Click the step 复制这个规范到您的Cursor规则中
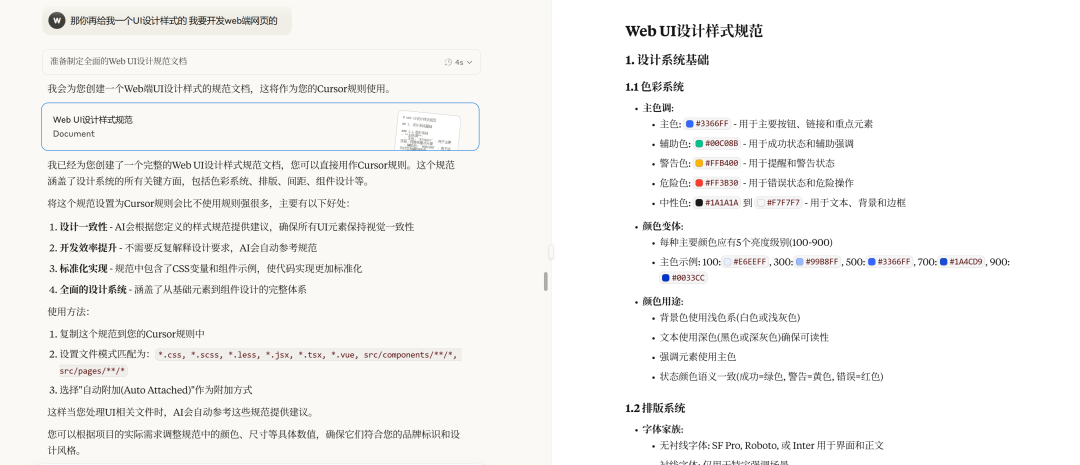 [x=132, y=334]
